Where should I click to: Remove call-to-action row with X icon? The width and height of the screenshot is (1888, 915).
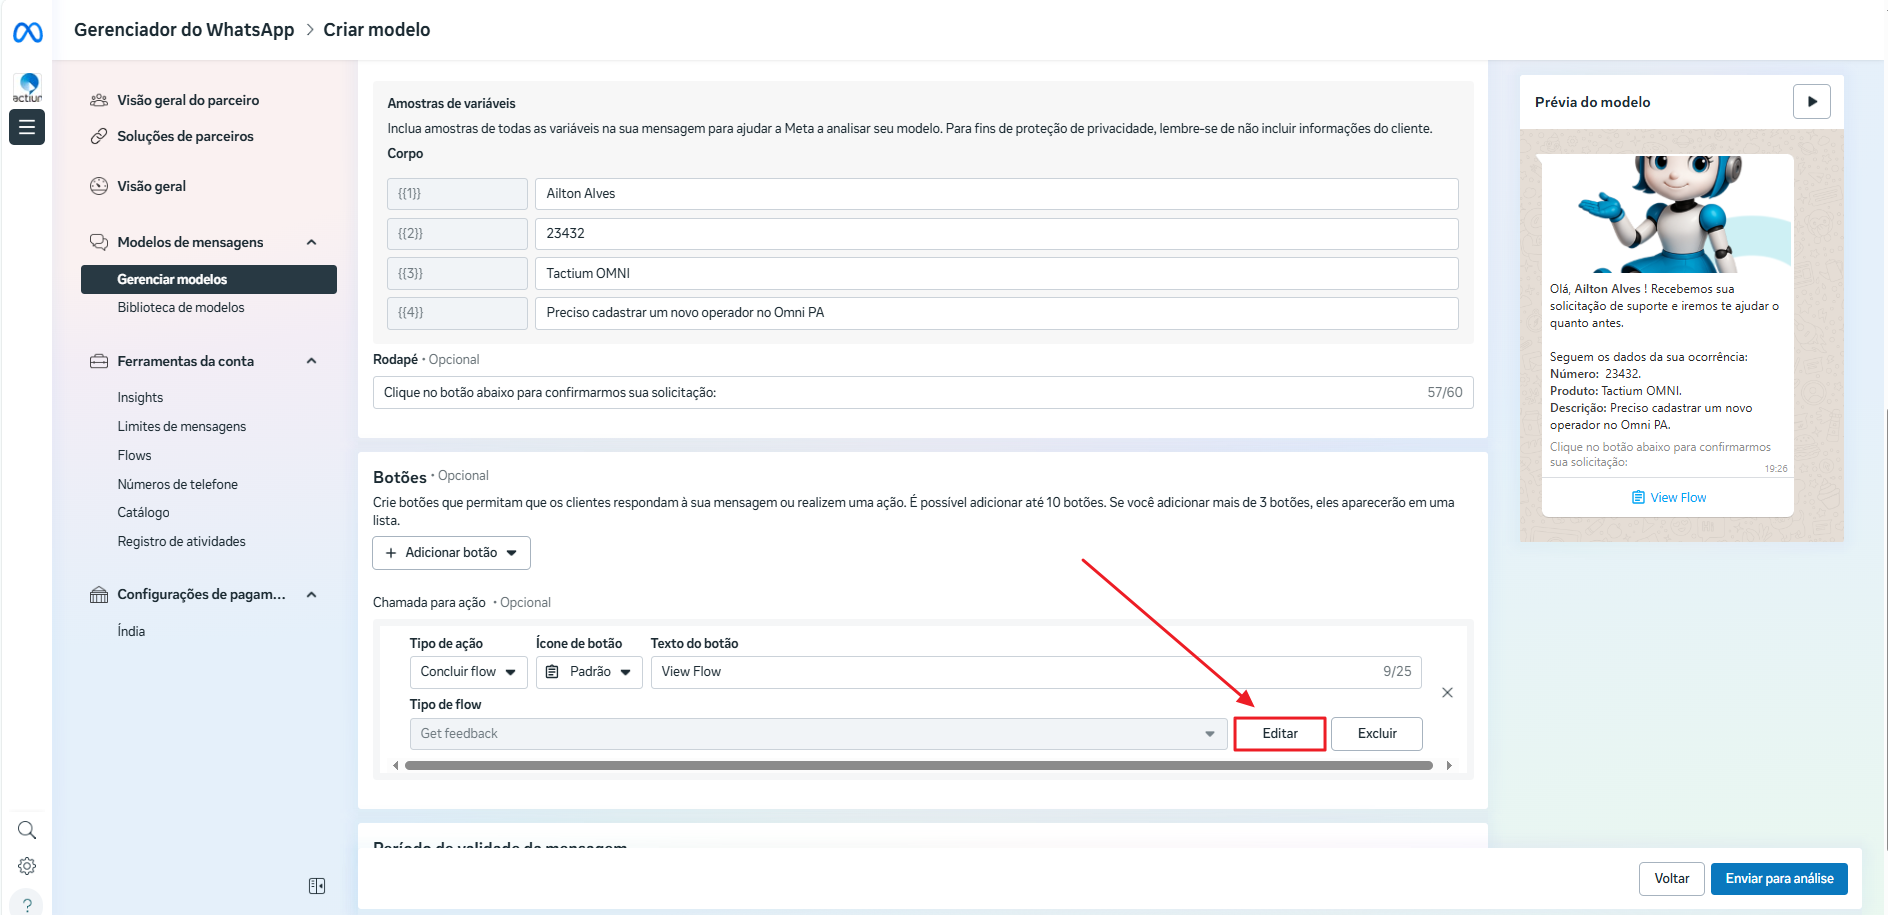click(x=1447, y=693)
